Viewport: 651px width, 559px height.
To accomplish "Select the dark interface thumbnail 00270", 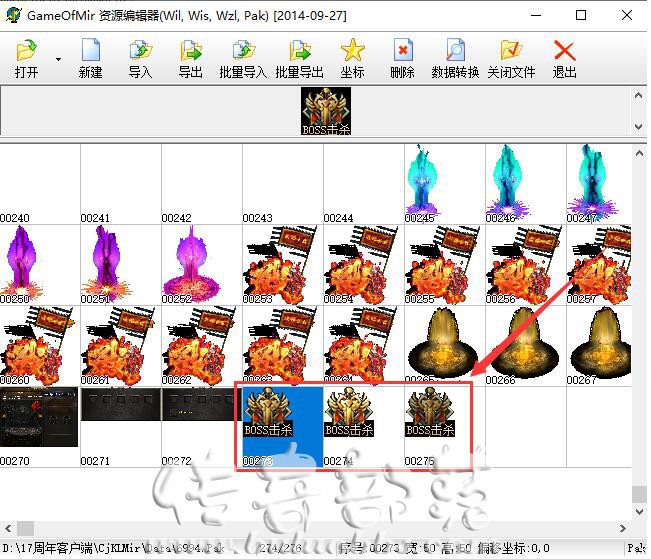I will (39, 418).
